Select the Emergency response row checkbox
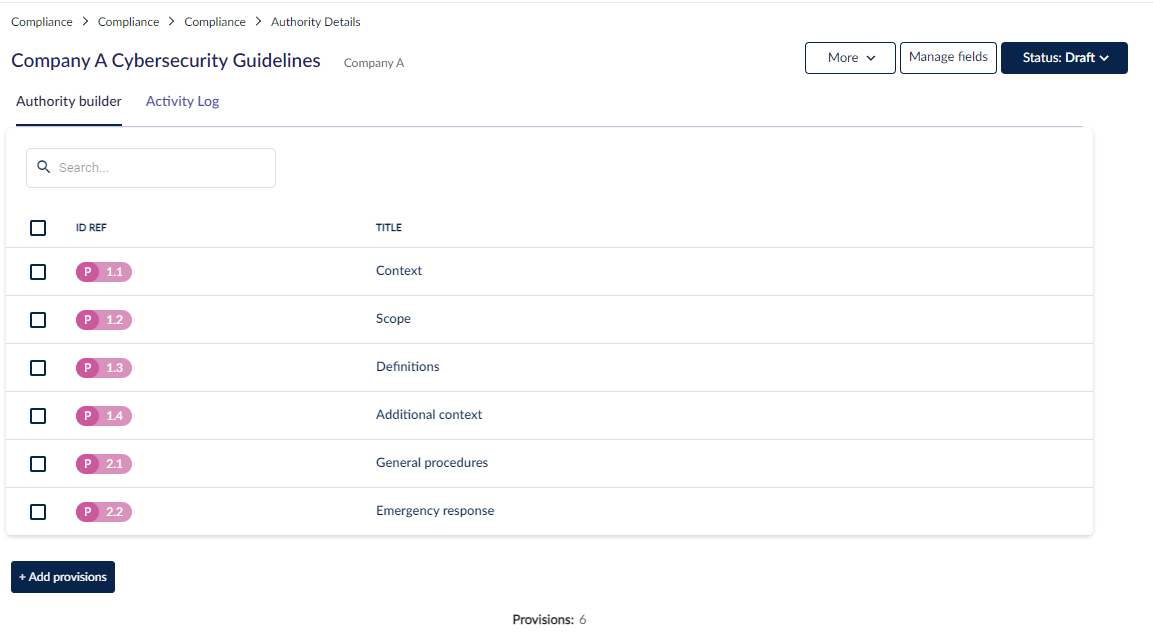The height and width of the screenshot is (644, 1153). [38, 512]
